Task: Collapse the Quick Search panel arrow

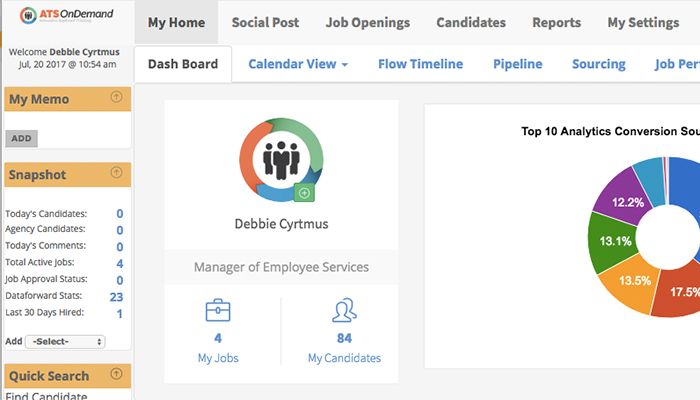Action: [x=116, y=375]
